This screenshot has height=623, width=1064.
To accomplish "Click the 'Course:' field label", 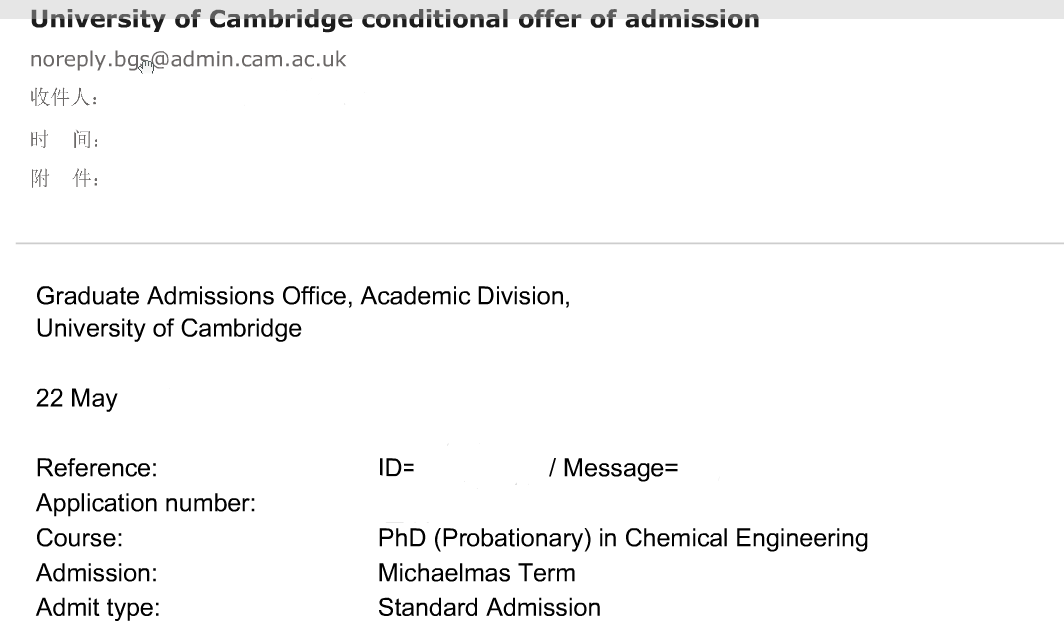I will 79,538.
